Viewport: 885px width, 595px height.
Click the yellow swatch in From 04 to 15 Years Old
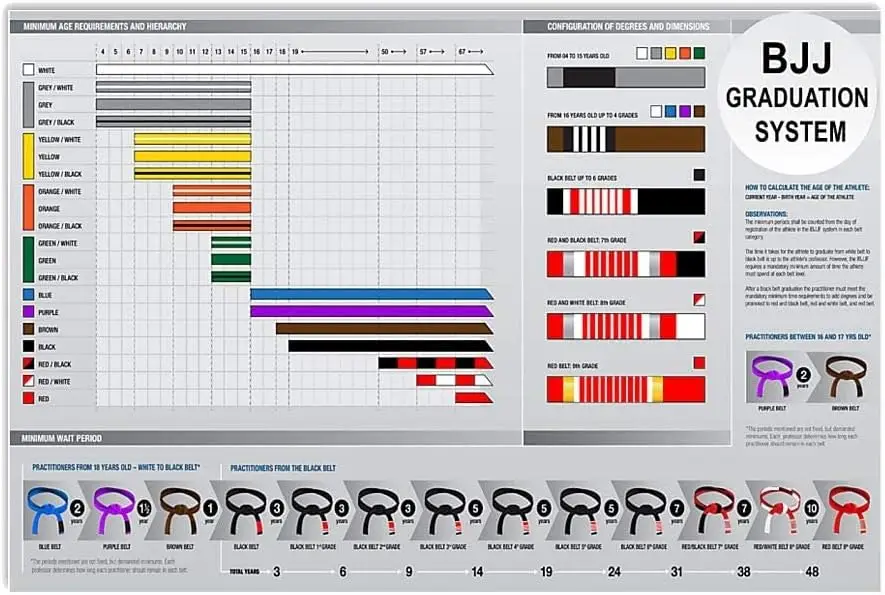point(670,53)
